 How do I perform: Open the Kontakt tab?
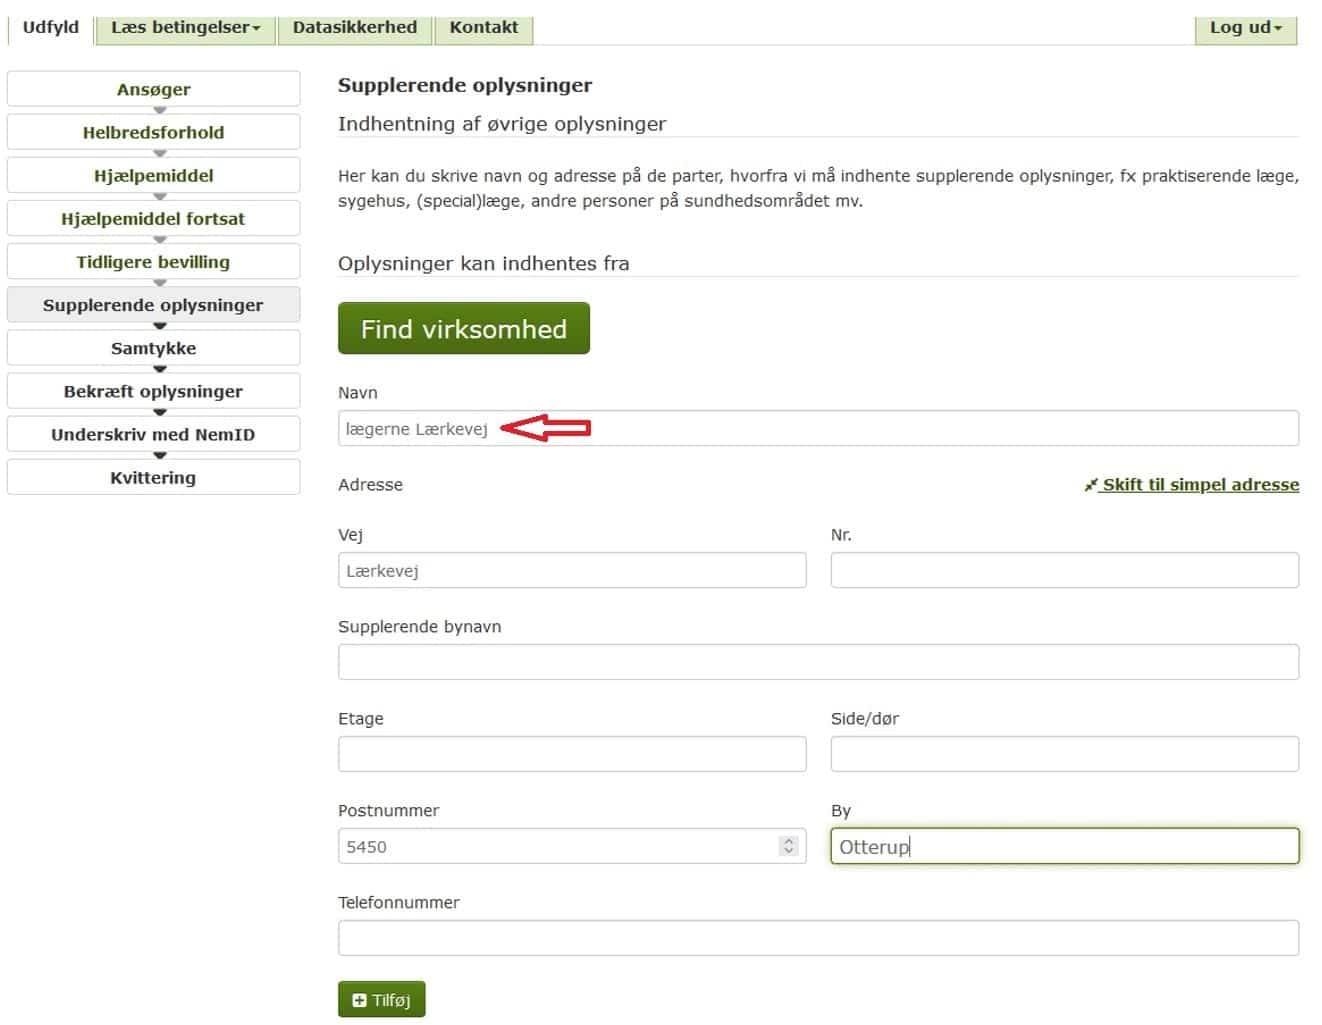tap(484, 27)
